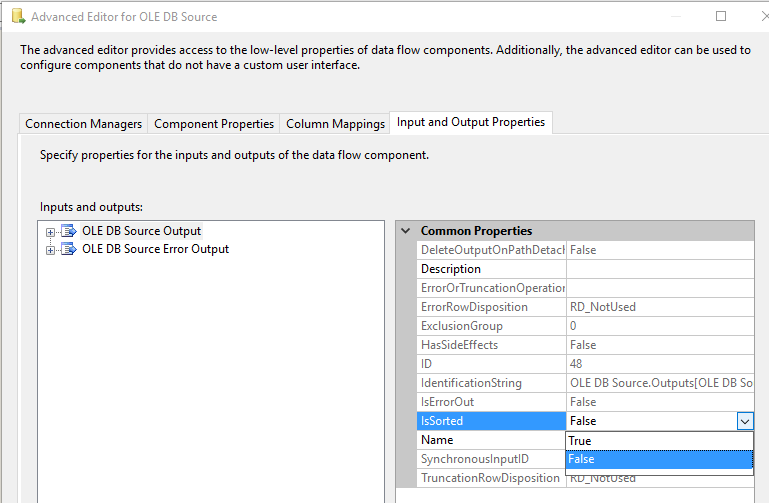The height and width of the screenshot is (503, 769).
Task: Select the Input and Output Properties tab
Action: pos(471,122)
